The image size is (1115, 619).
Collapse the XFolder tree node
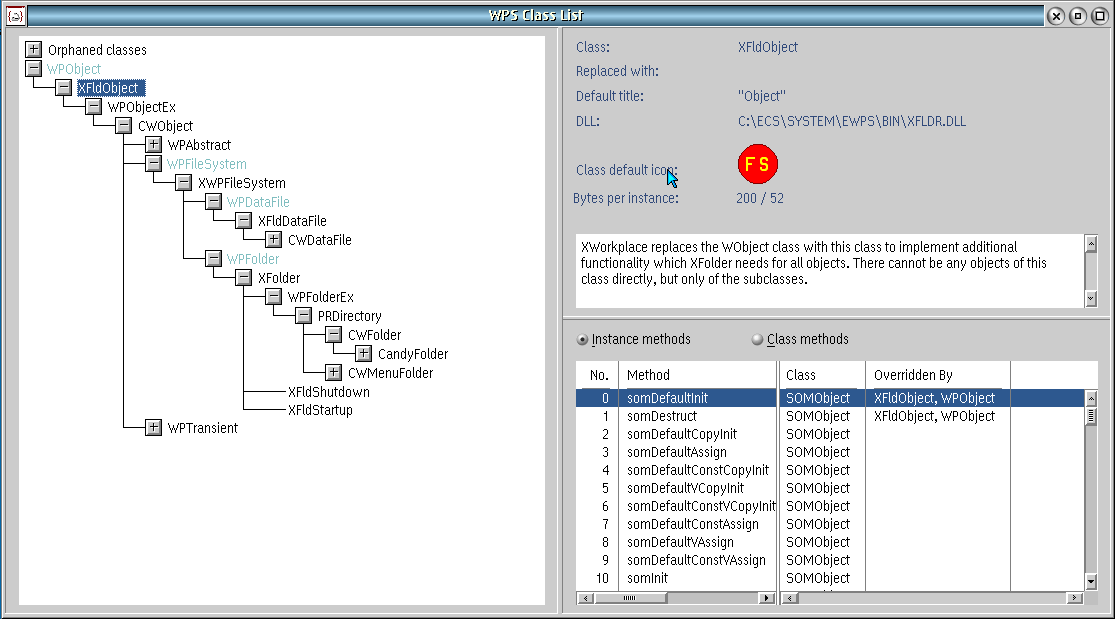(243, 277)
